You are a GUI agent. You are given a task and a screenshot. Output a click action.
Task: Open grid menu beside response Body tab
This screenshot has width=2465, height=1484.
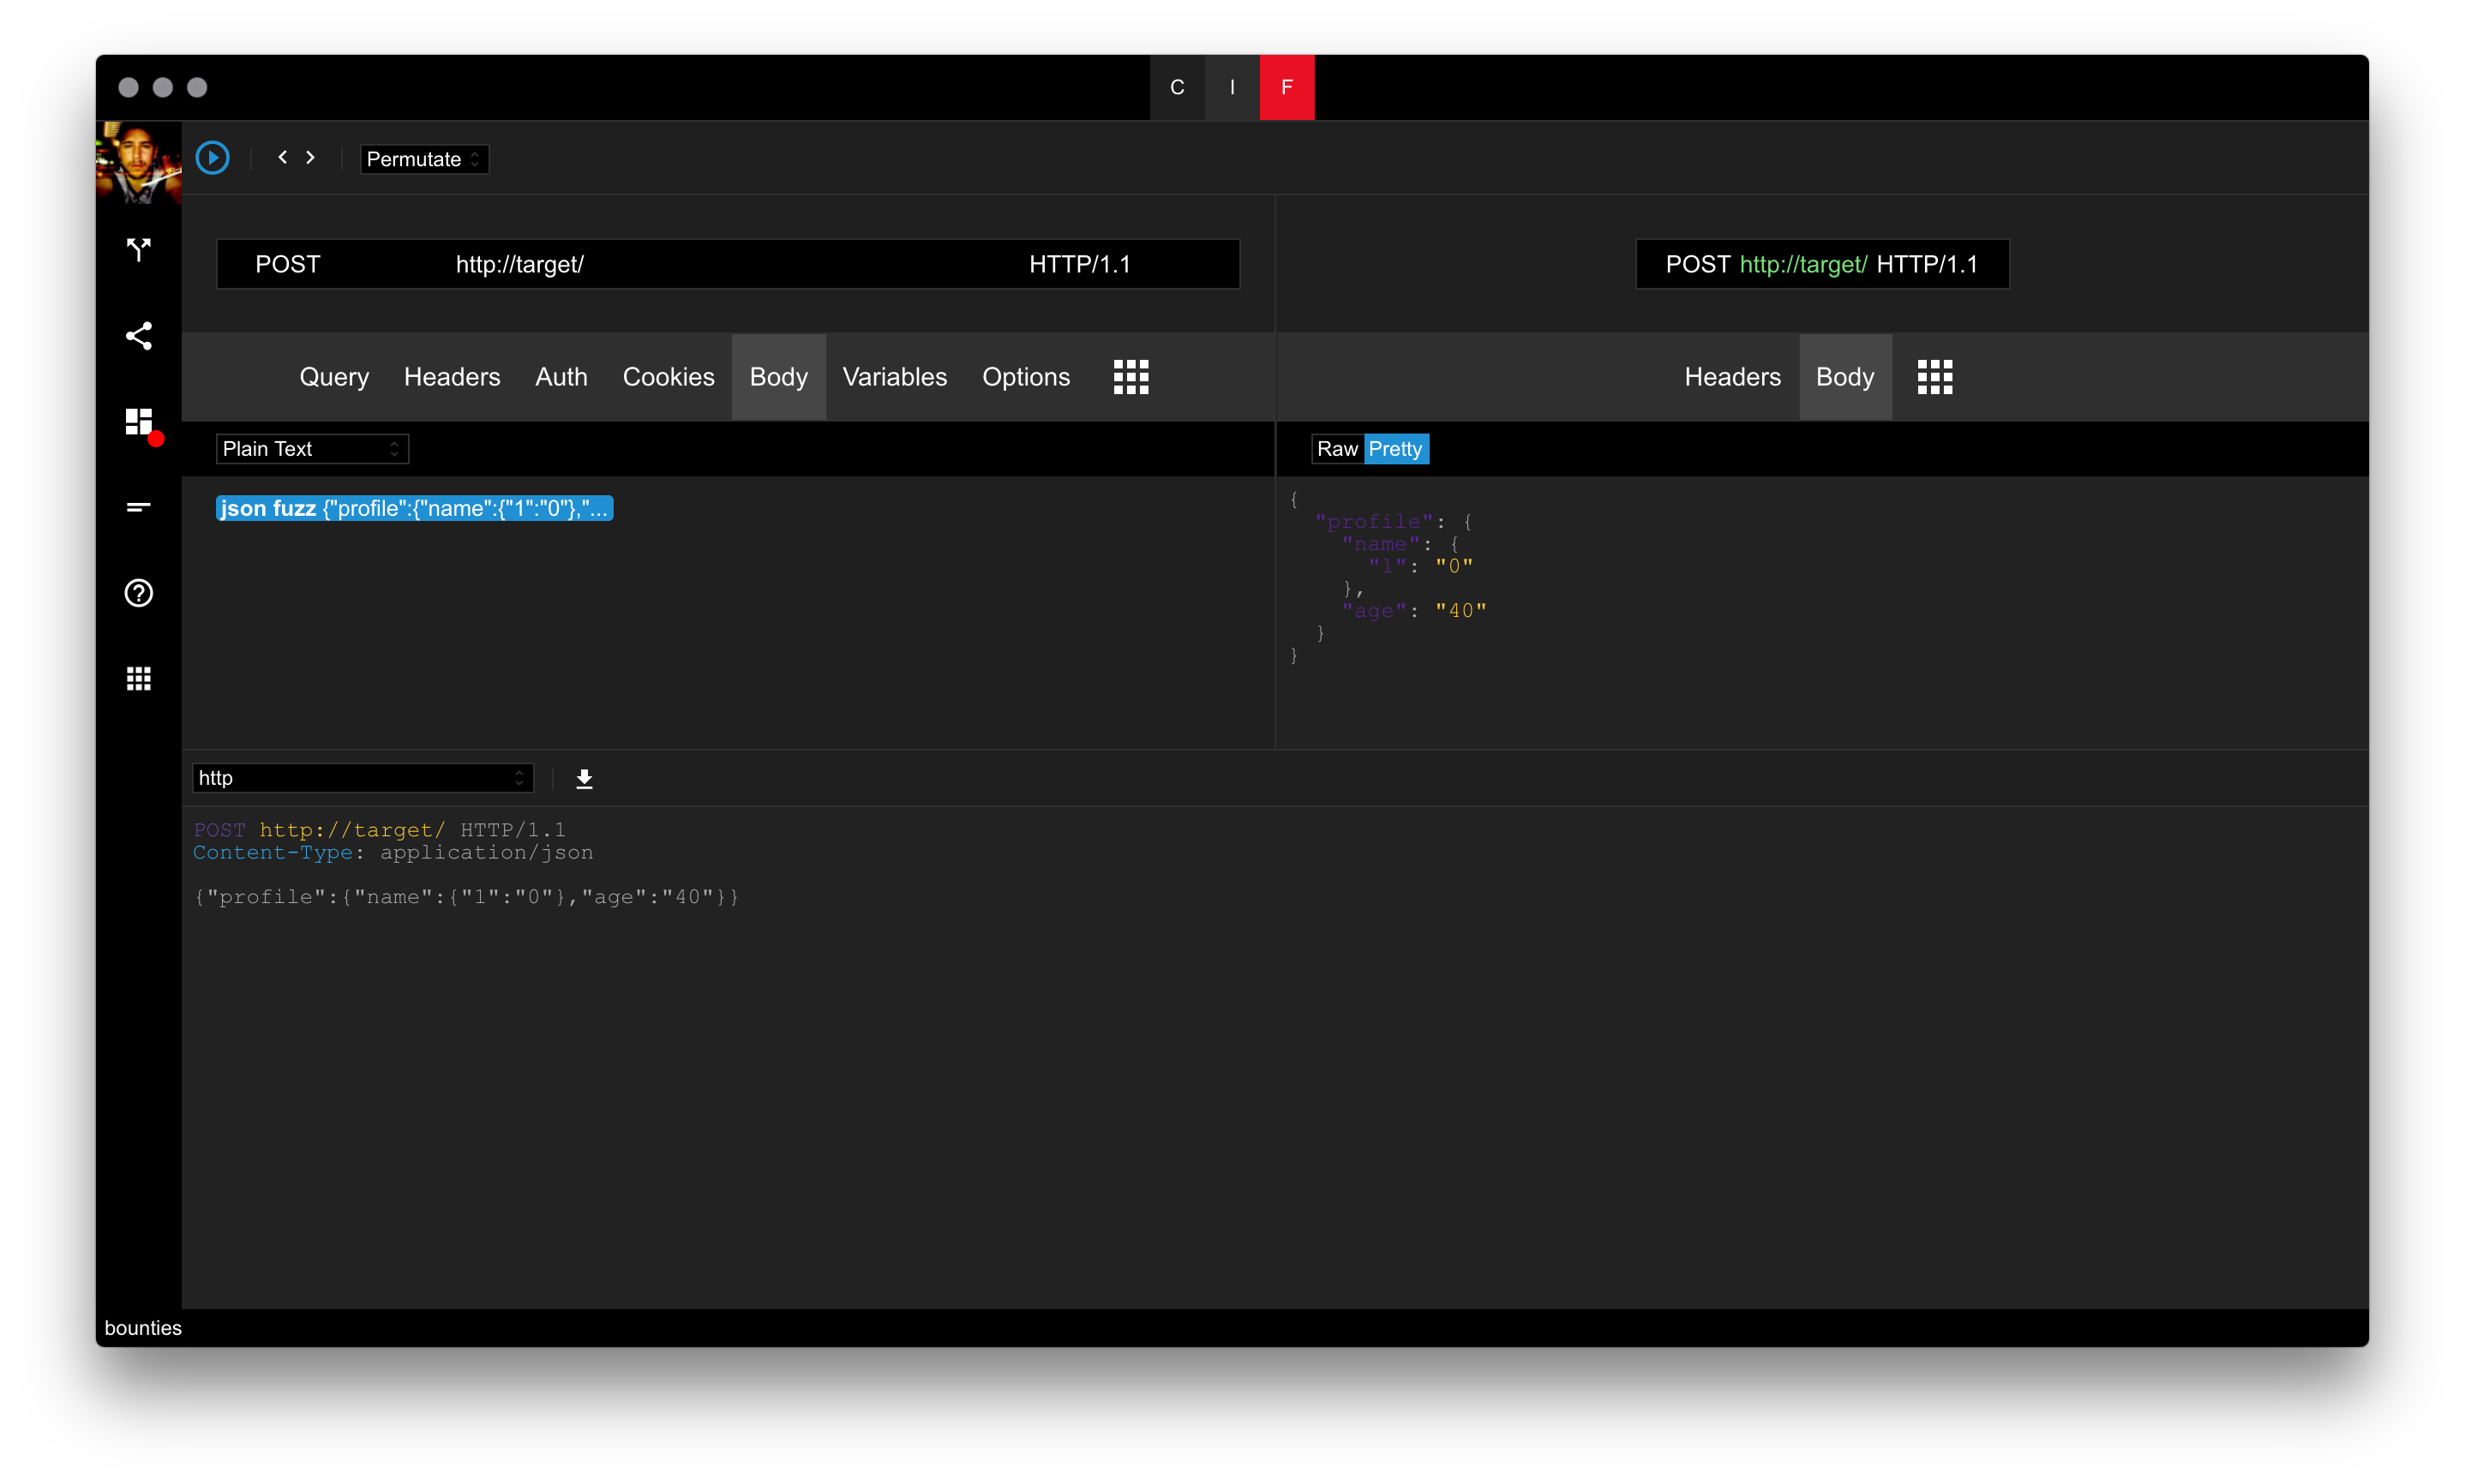[x=1934, y=377]
